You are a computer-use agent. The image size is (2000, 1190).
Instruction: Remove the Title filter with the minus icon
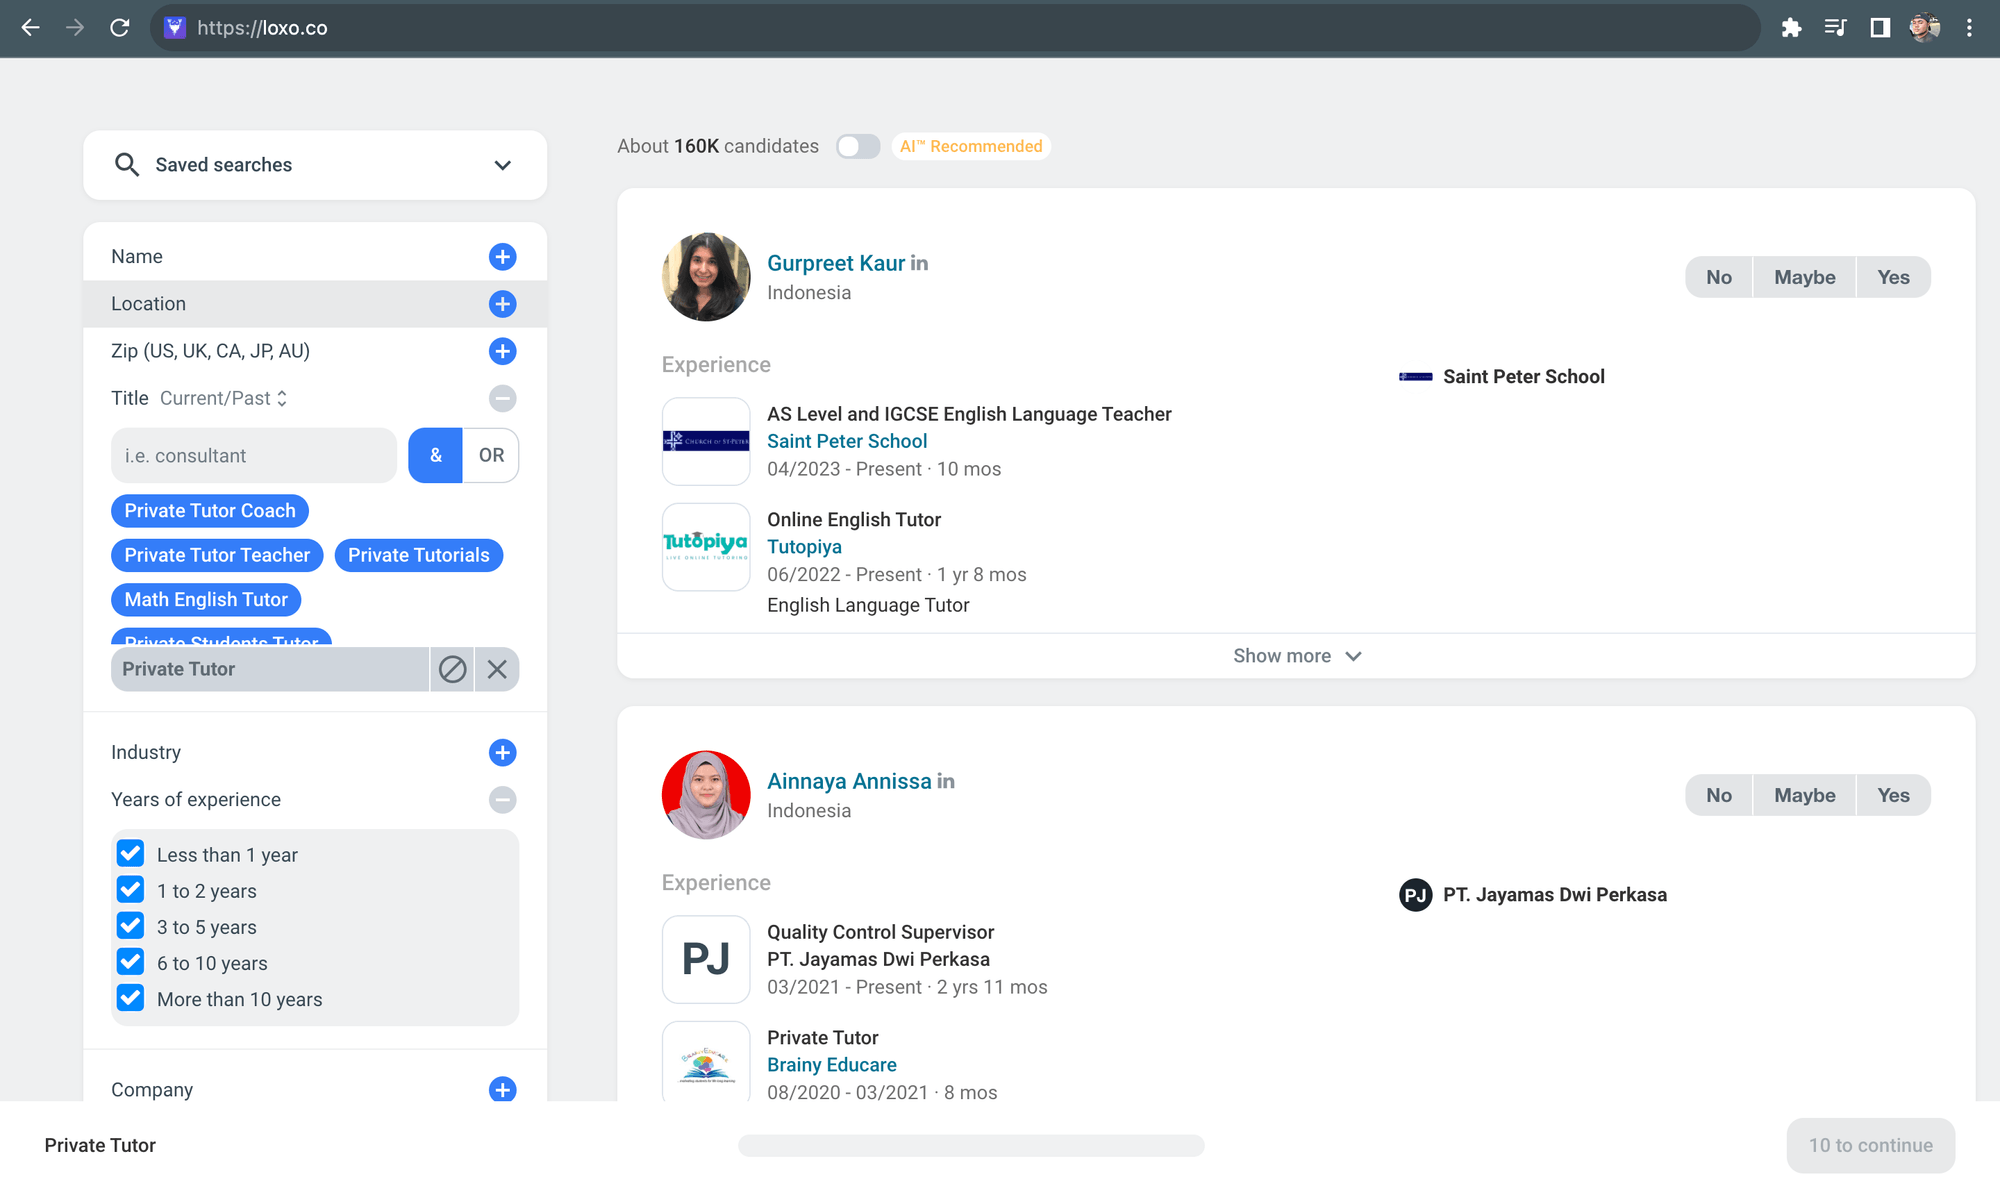click(x=503, y=398)
